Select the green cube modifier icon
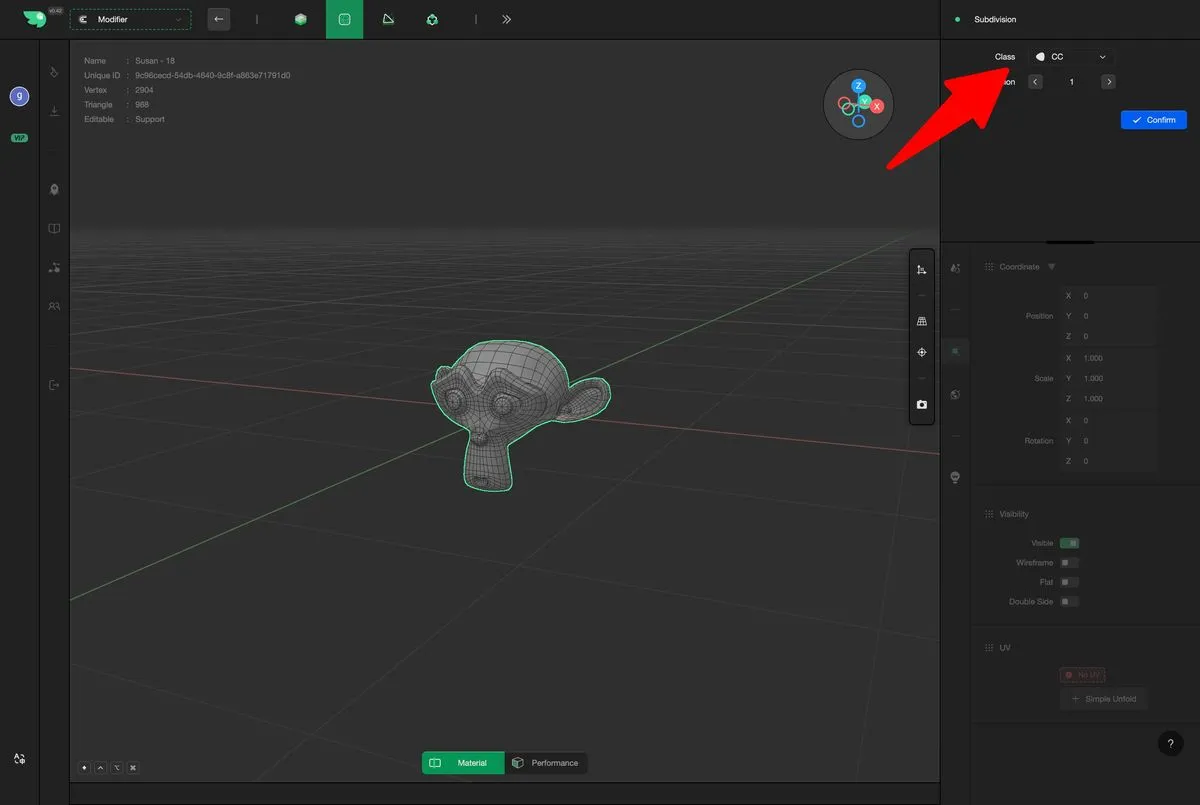 point(300,19)
